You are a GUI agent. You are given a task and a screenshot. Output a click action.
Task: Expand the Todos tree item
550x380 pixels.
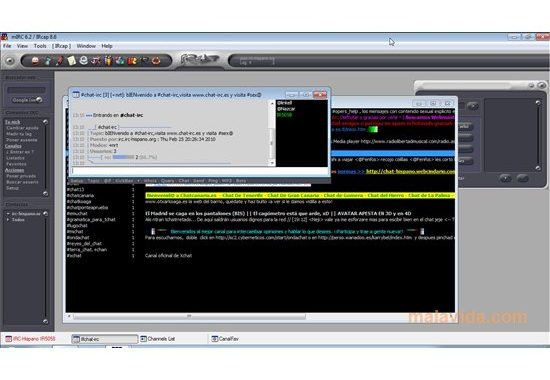click(8, 220)
